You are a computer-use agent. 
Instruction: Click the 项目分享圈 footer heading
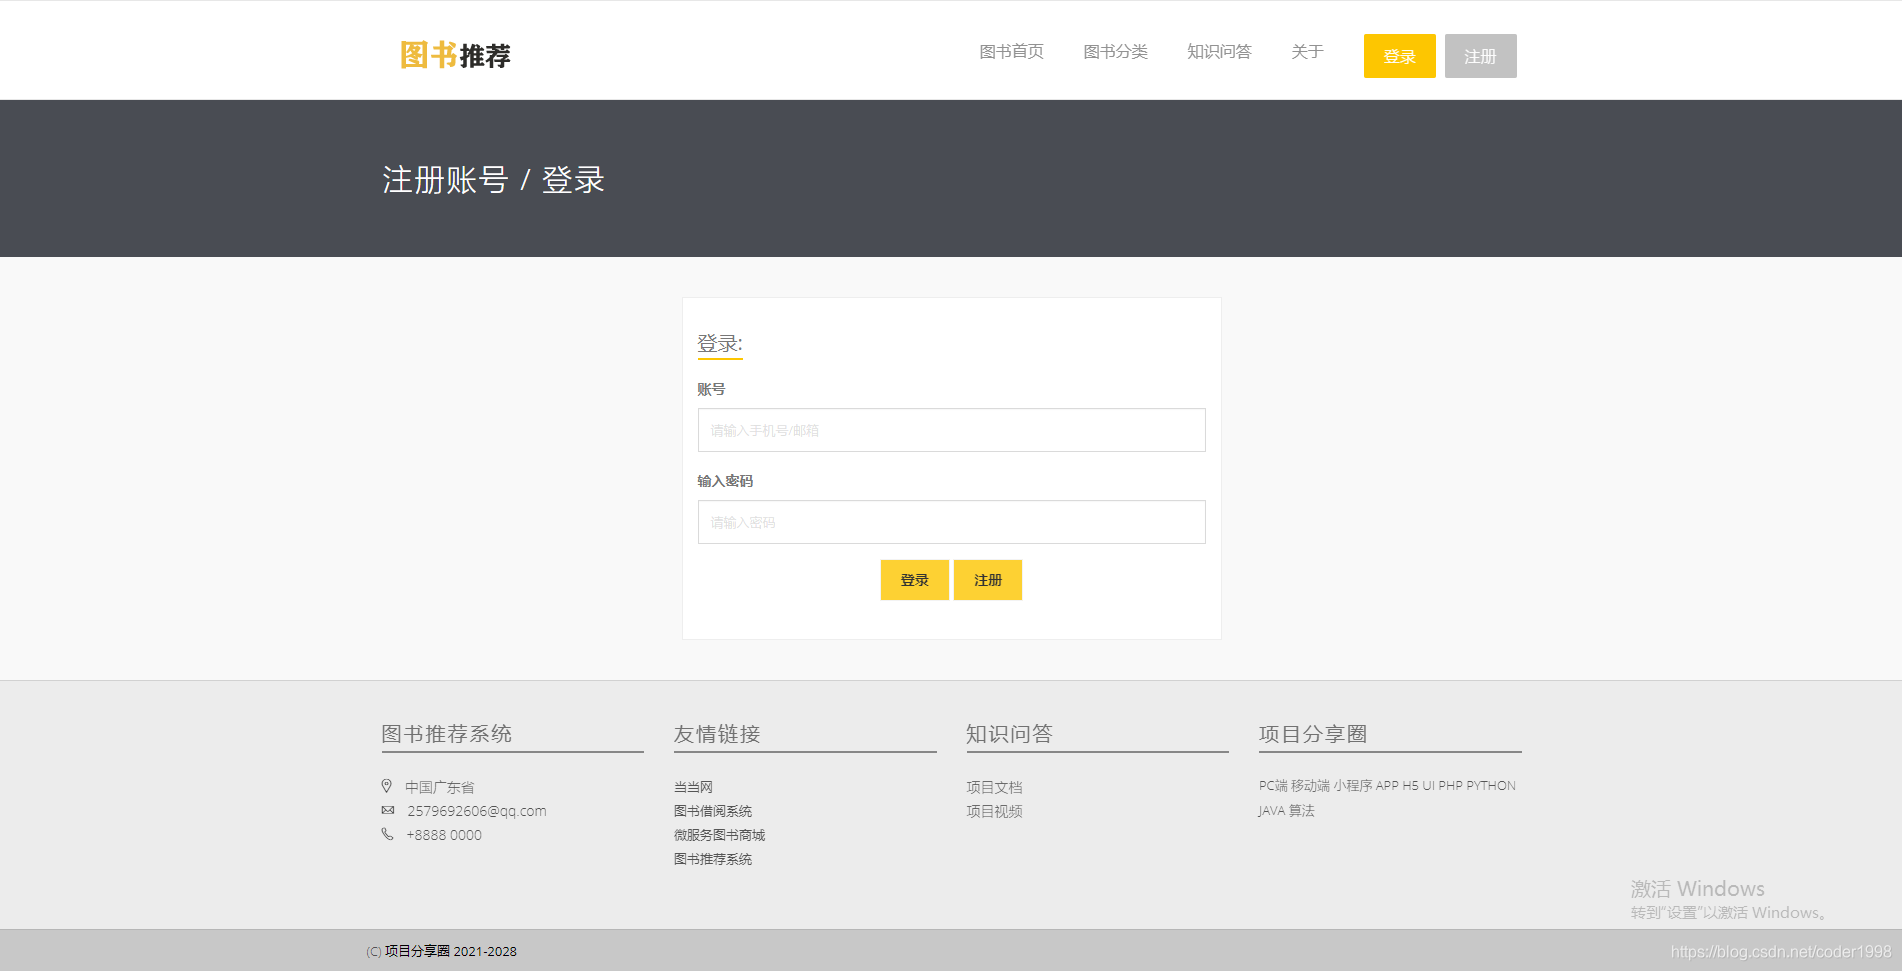[1312, 734]
